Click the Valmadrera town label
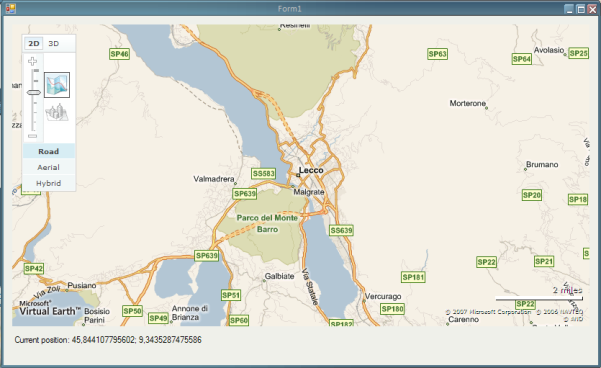Image resolution: width=601 pixels, height=368 pixels. [x=214, y=179]
